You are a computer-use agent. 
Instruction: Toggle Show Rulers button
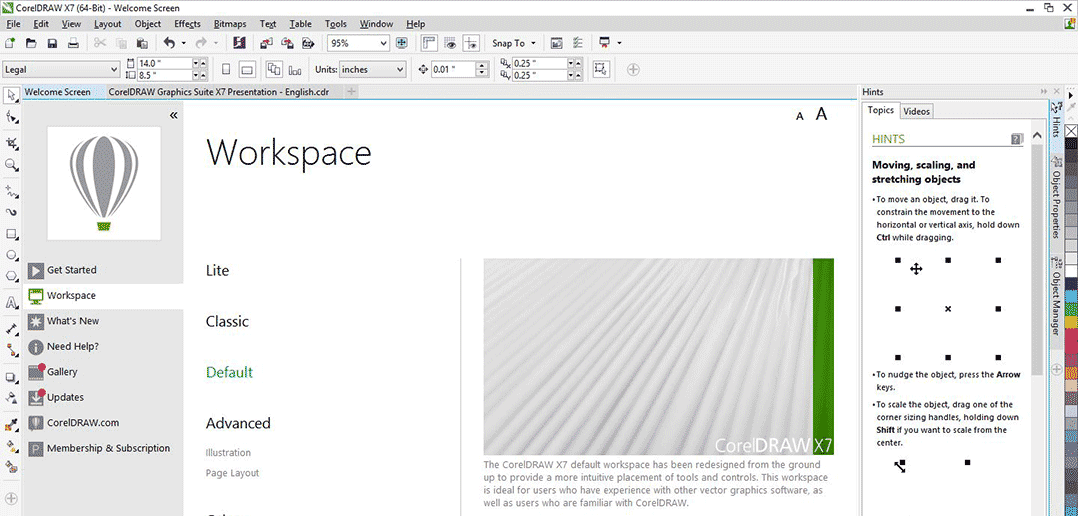(x=429, y=43)
